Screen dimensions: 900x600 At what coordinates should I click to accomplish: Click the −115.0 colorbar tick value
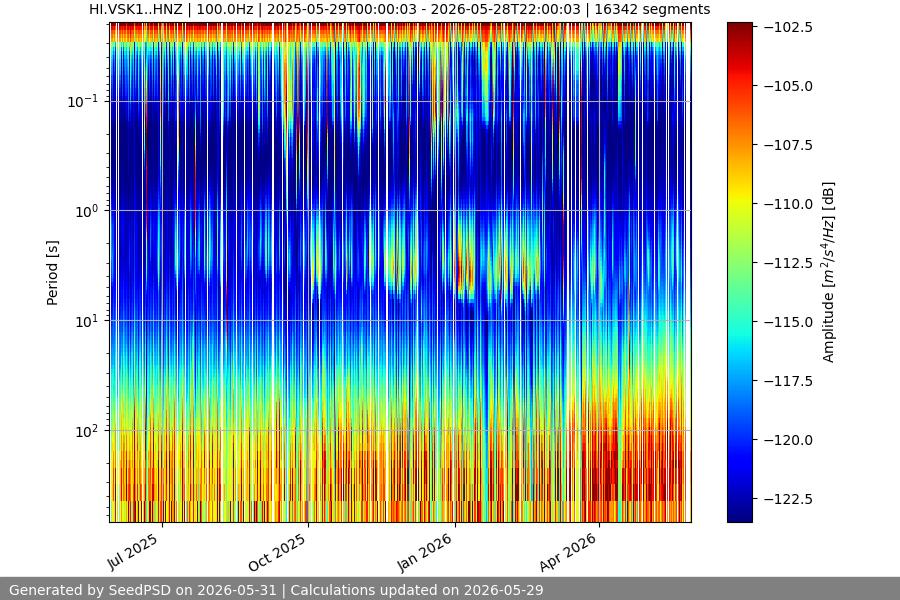(789, 322)
